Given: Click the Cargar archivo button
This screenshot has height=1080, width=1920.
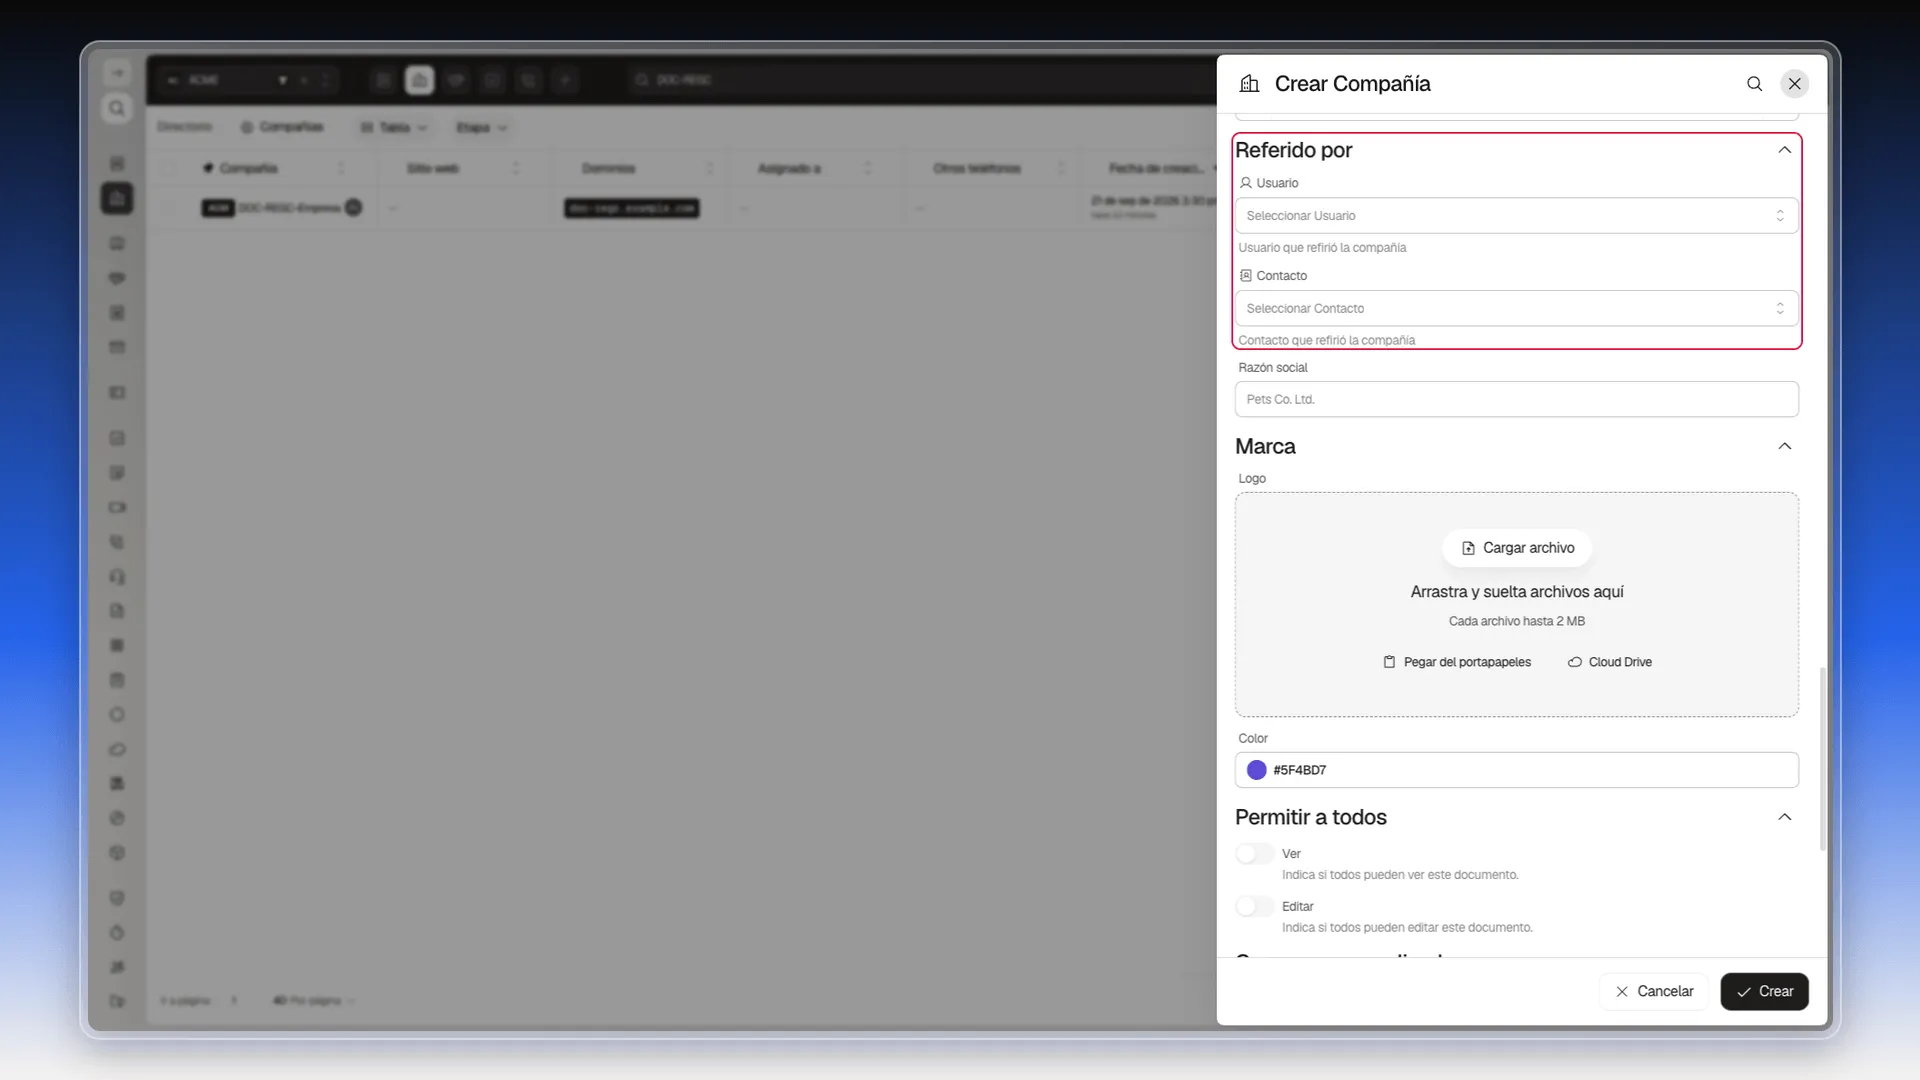Looking at the screenshot, I should click(1517, 548).
